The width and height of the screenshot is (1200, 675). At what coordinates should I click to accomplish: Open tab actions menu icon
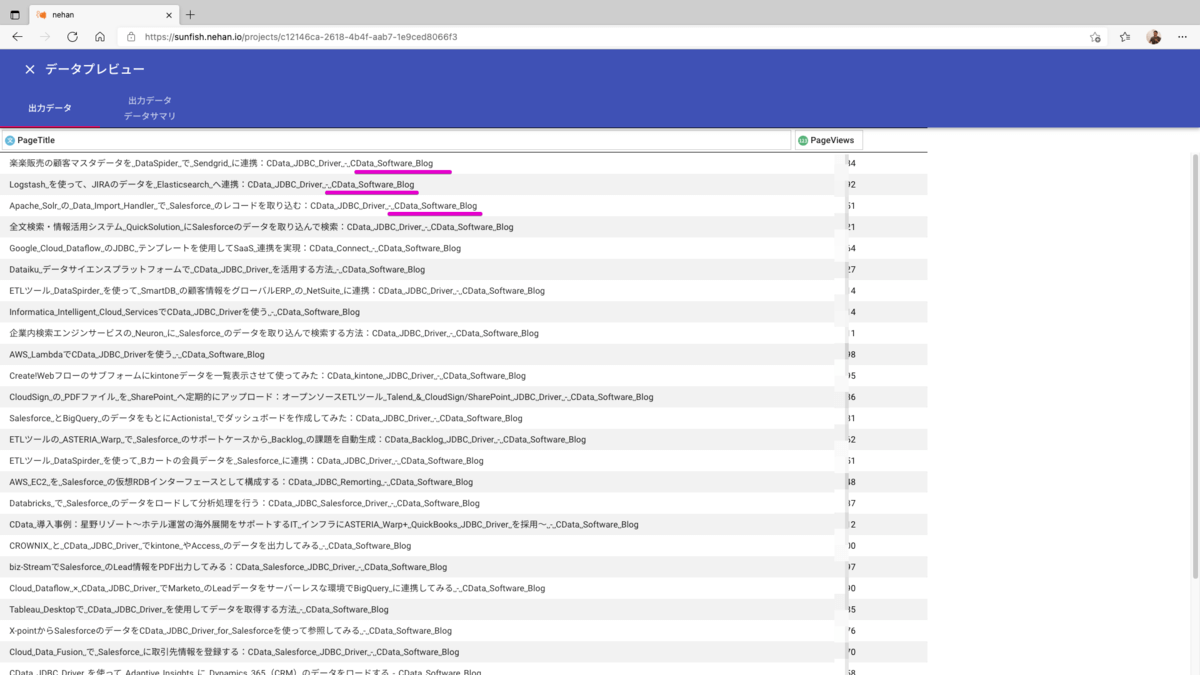coord(15,15)
